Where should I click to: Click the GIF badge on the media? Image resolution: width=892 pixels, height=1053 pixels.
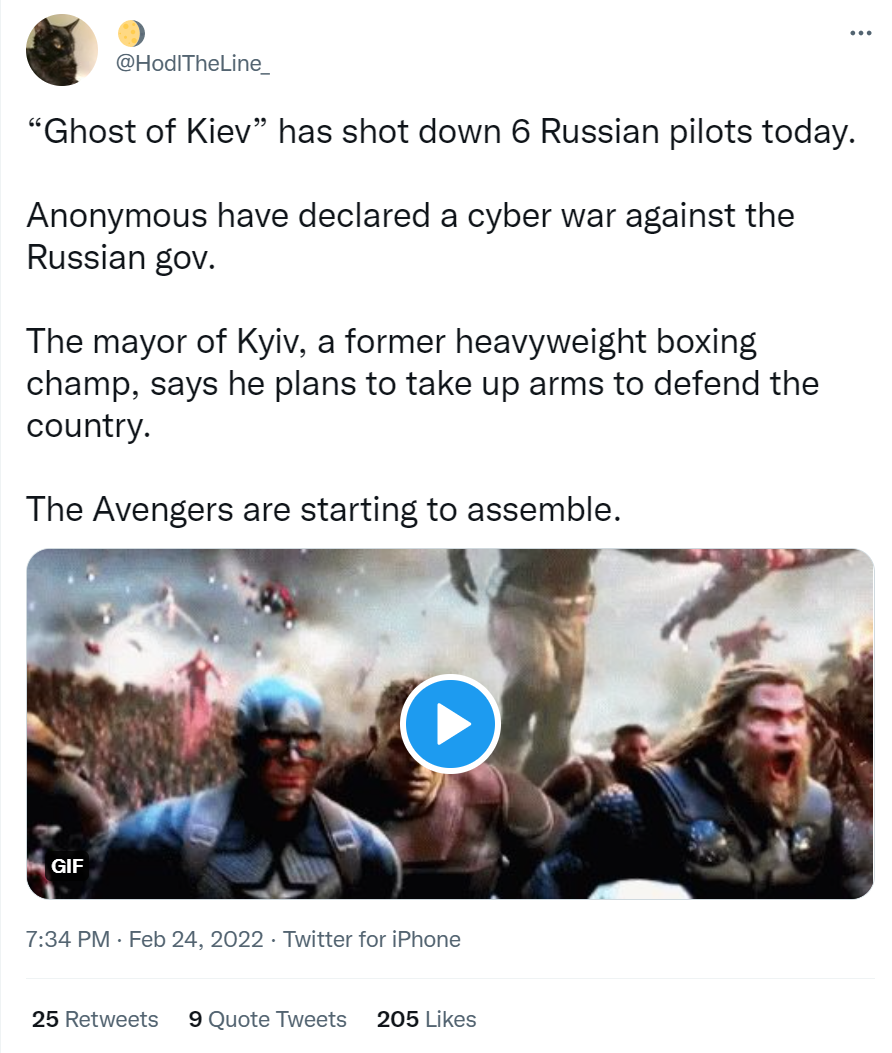(x=67, y=866)
